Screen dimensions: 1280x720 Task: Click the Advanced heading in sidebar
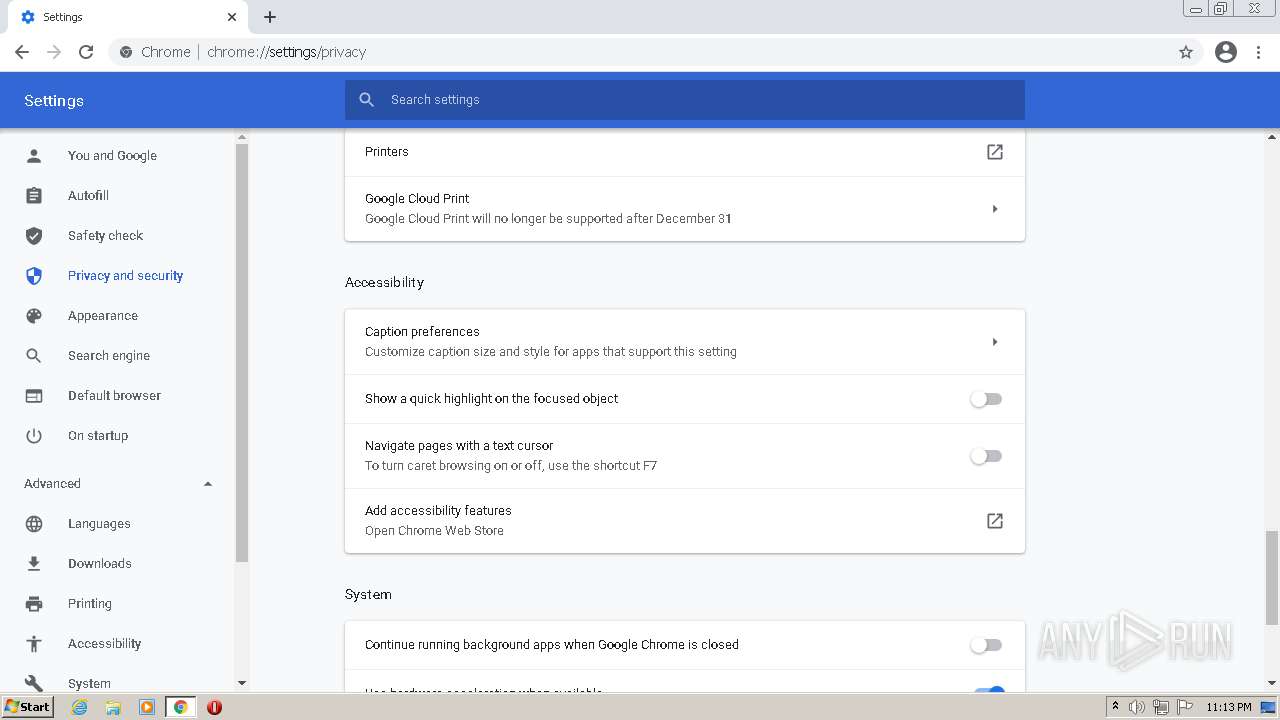52,483
